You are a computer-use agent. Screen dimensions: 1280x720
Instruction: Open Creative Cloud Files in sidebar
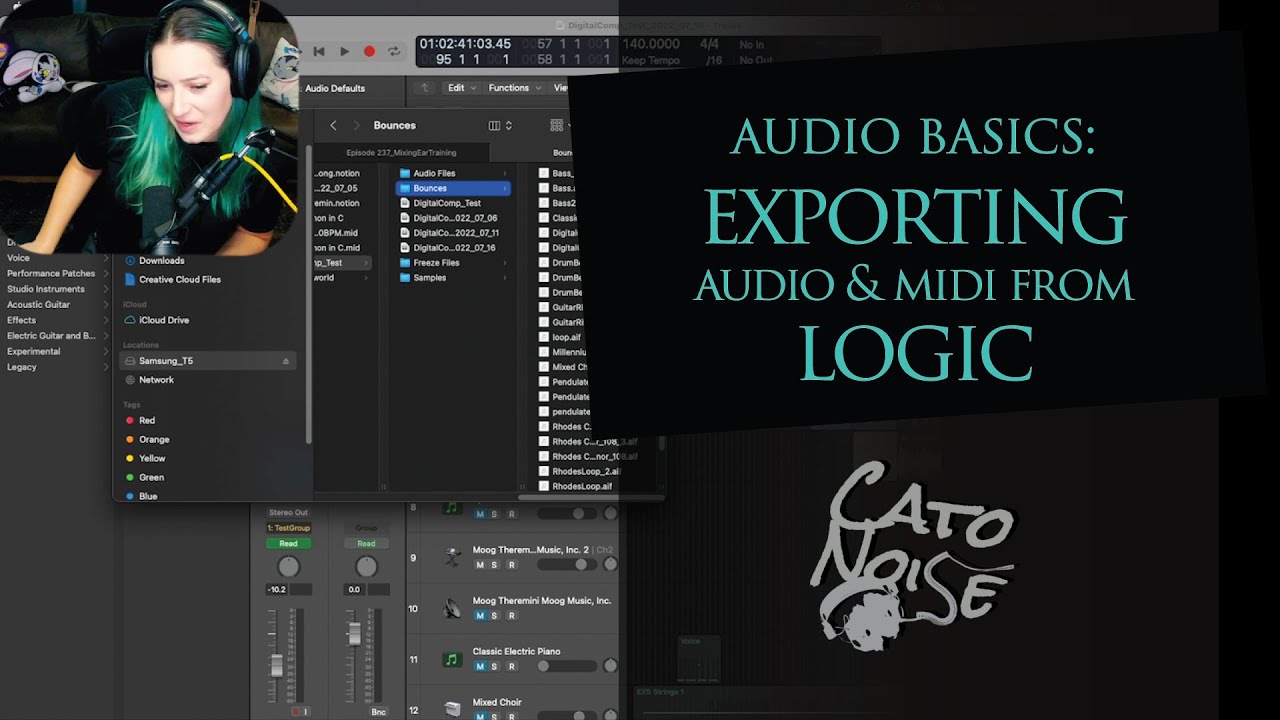pos(172,279)
